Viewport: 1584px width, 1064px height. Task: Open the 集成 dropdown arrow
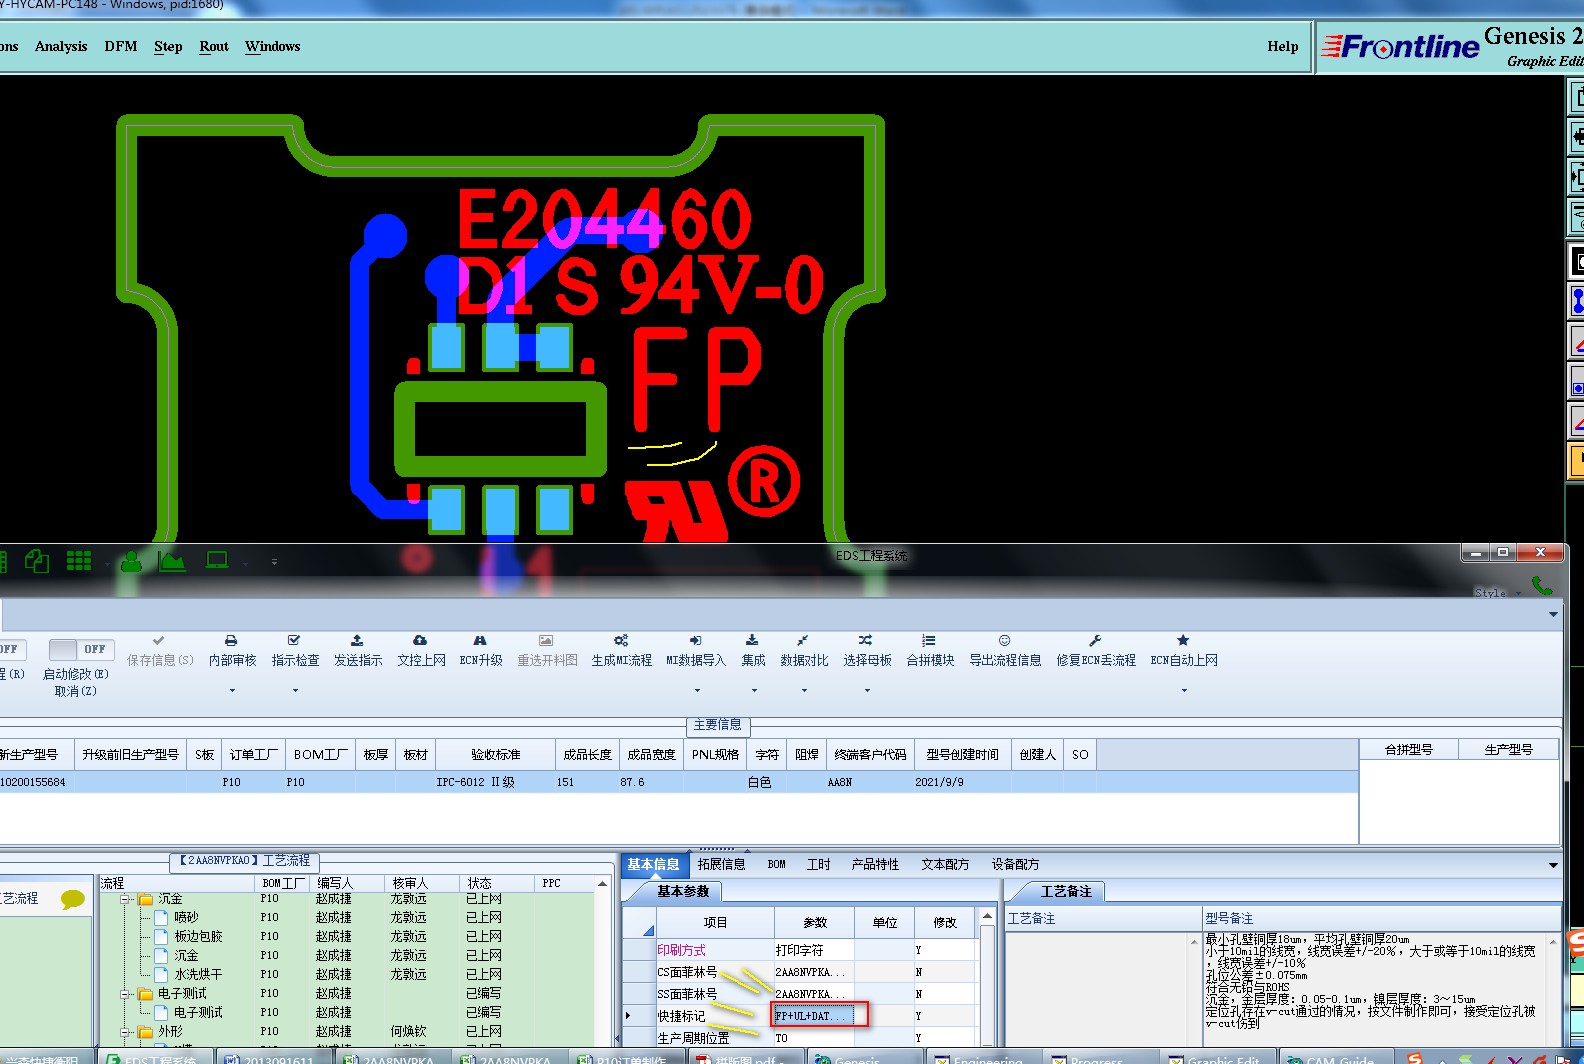click(754, 690)
